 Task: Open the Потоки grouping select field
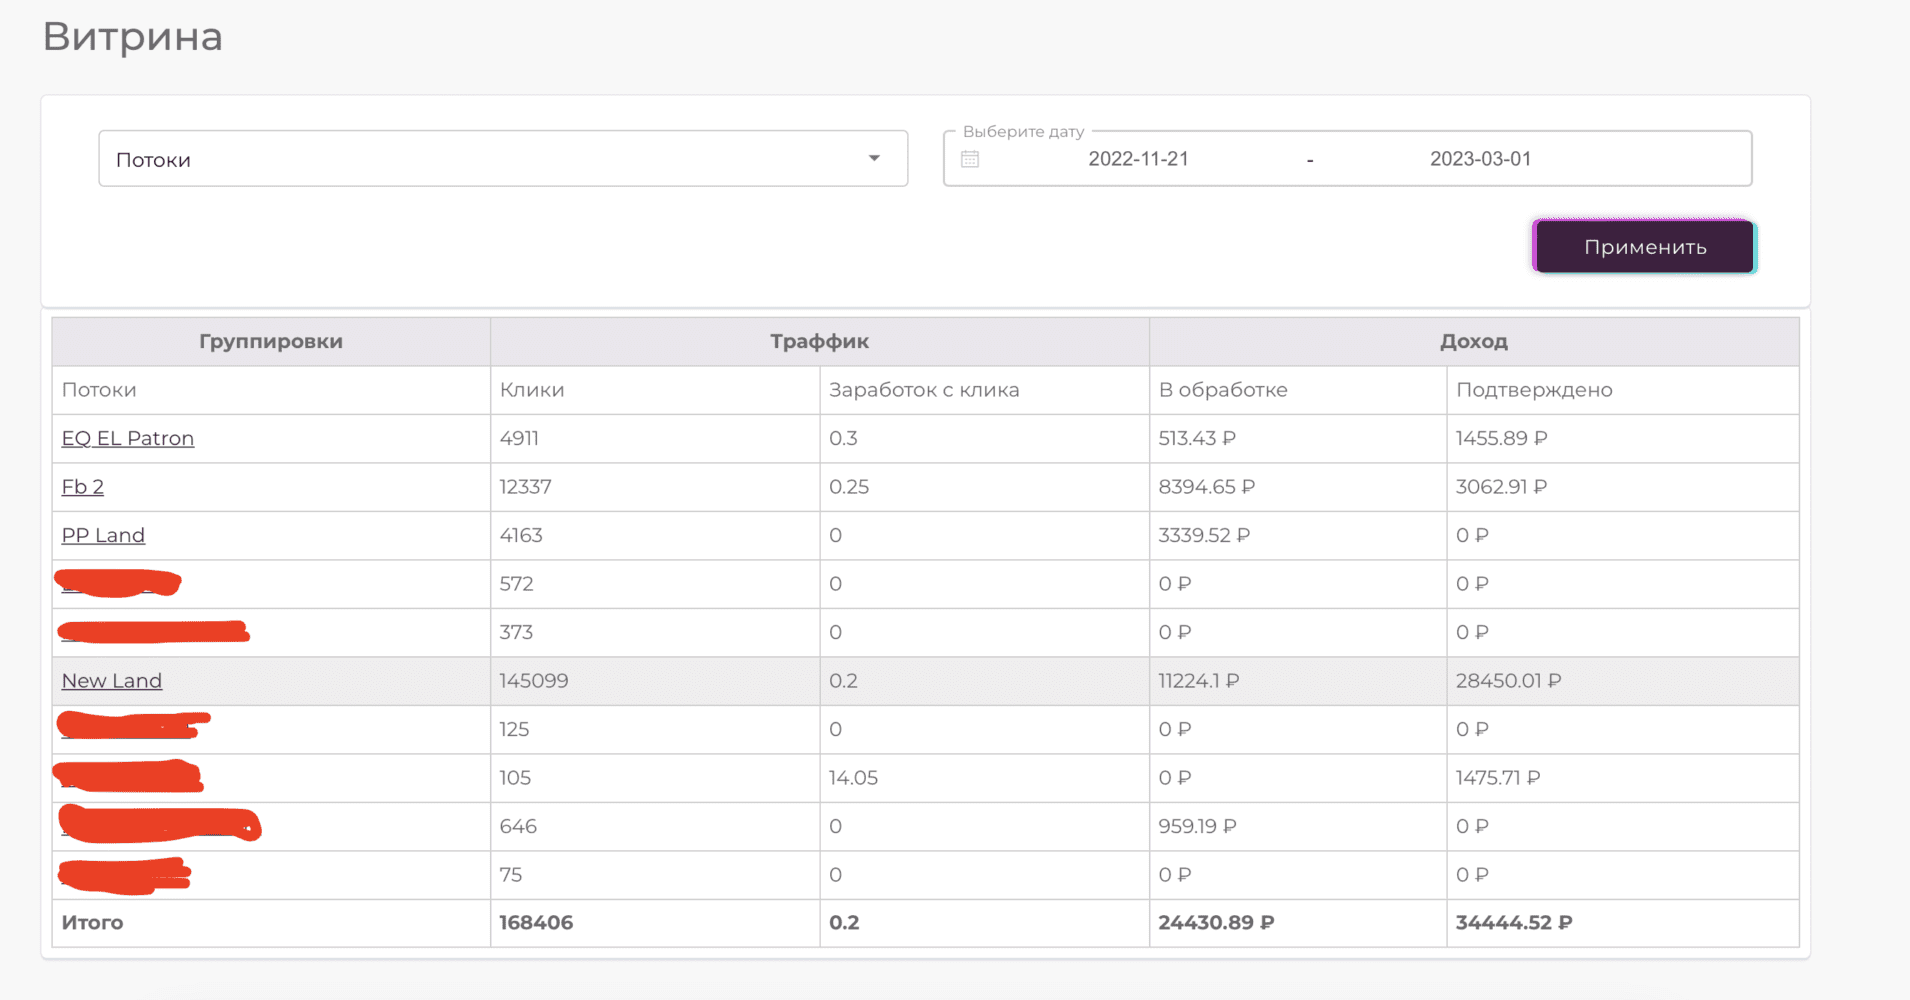click(480, 159)
